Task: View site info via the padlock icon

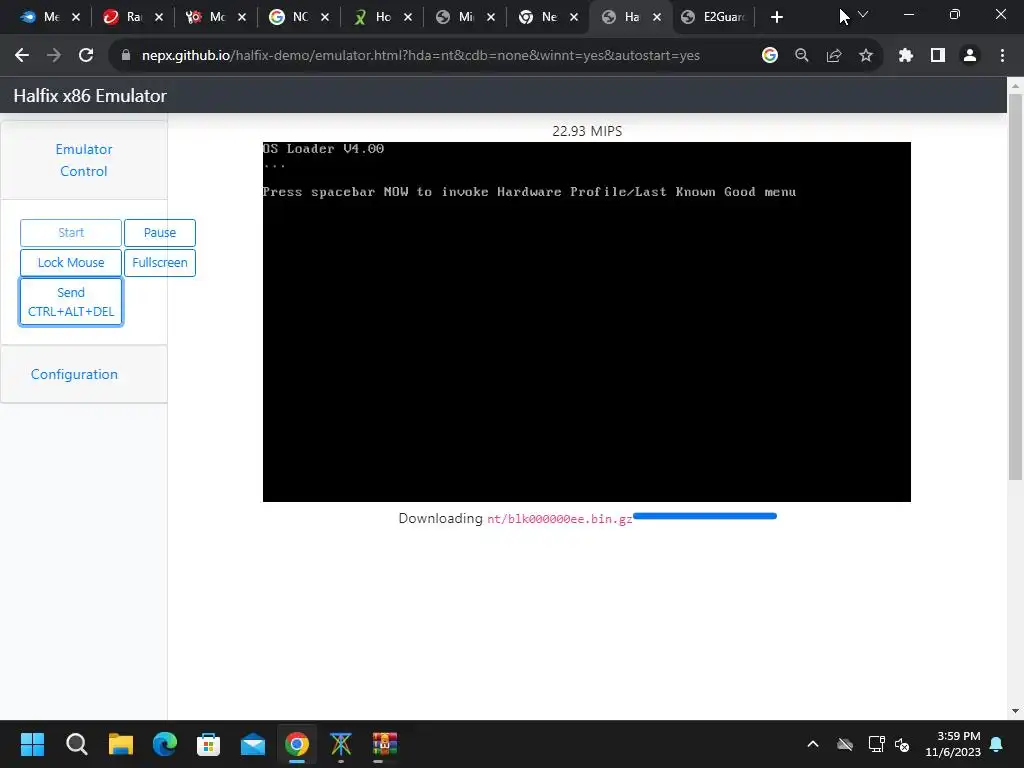Action: pos(126,56)
